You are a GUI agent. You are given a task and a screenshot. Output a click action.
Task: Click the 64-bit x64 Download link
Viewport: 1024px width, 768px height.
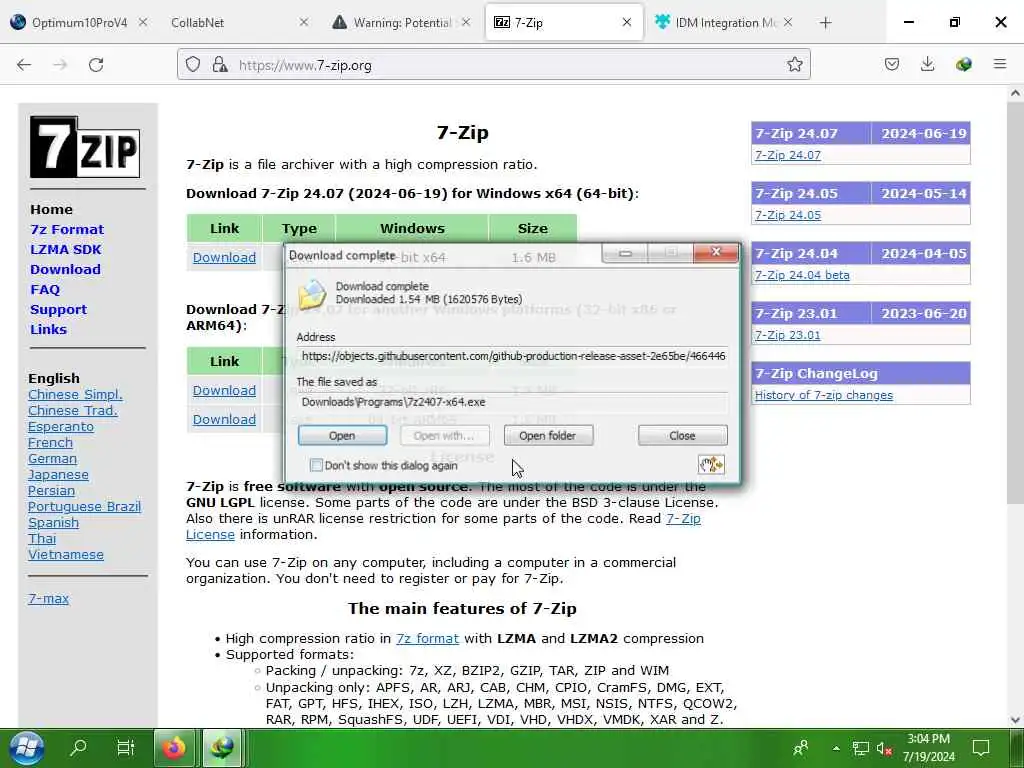point(224,257)
